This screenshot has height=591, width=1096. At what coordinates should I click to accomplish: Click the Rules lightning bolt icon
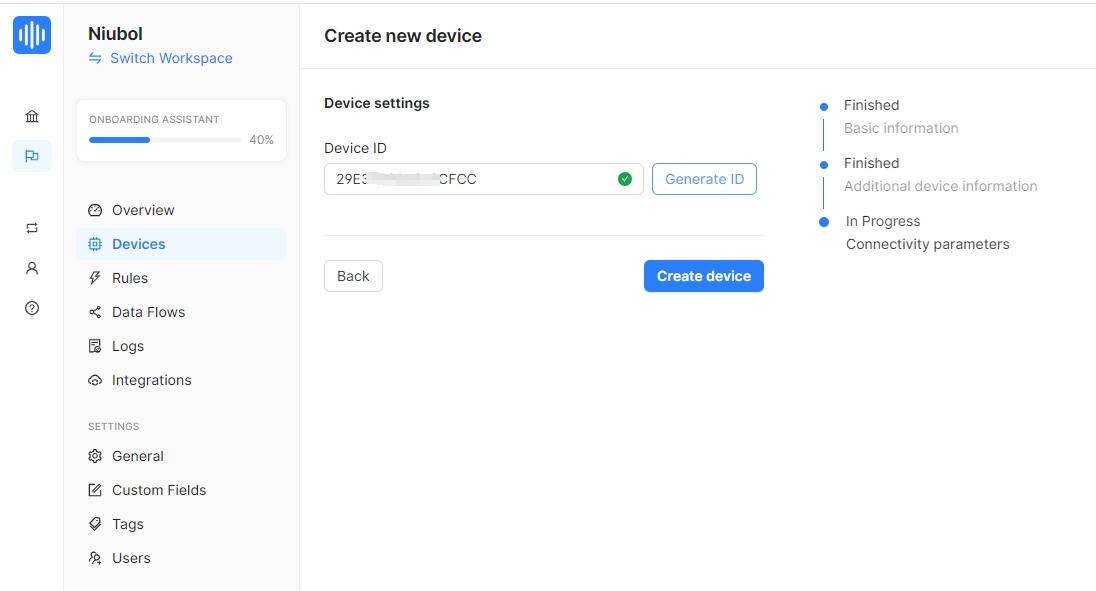tap(95, 278)
